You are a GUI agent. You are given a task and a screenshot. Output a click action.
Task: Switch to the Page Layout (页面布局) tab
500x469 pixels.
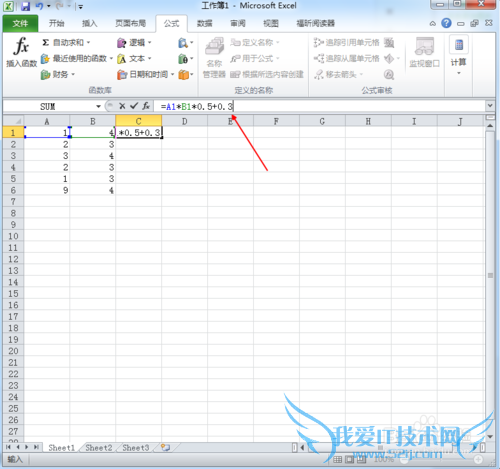(x=131, y=23)
